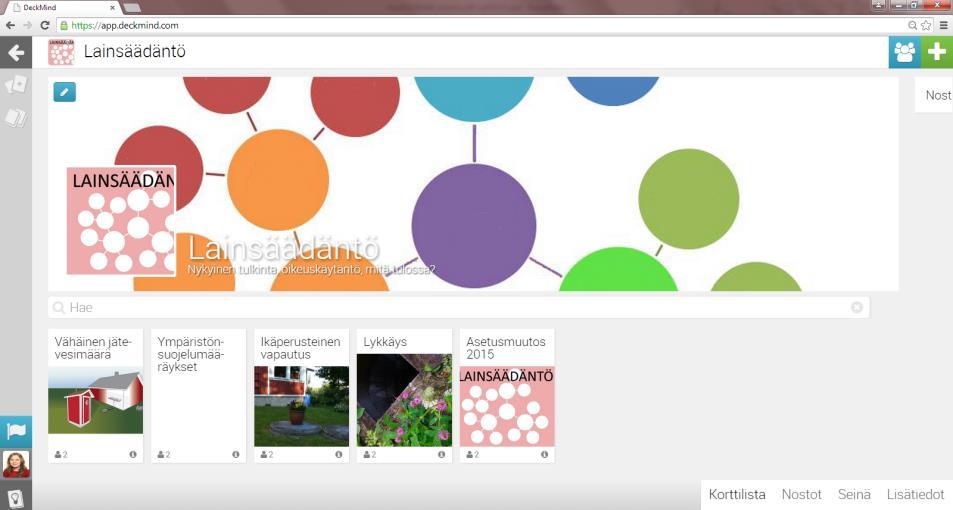Switch to Seinä tab
The image size is (953, 510).
pyautogui.click(x=854, y=494)
